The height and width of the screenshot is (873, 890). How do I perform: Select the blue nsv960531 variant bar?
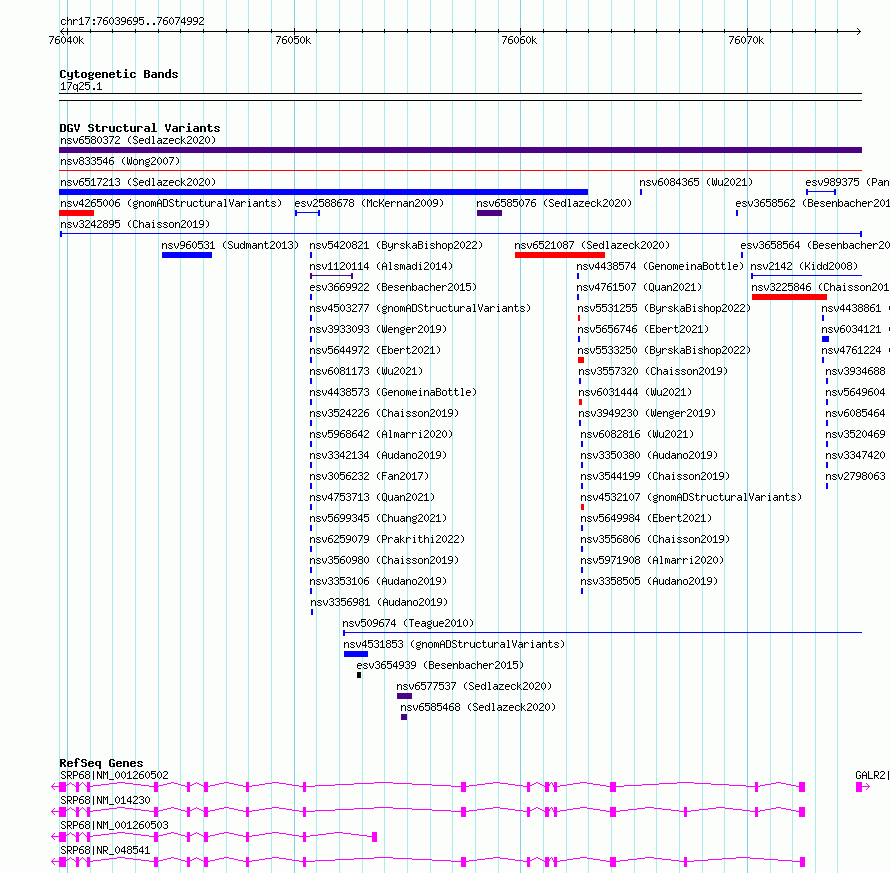[187, 255]
